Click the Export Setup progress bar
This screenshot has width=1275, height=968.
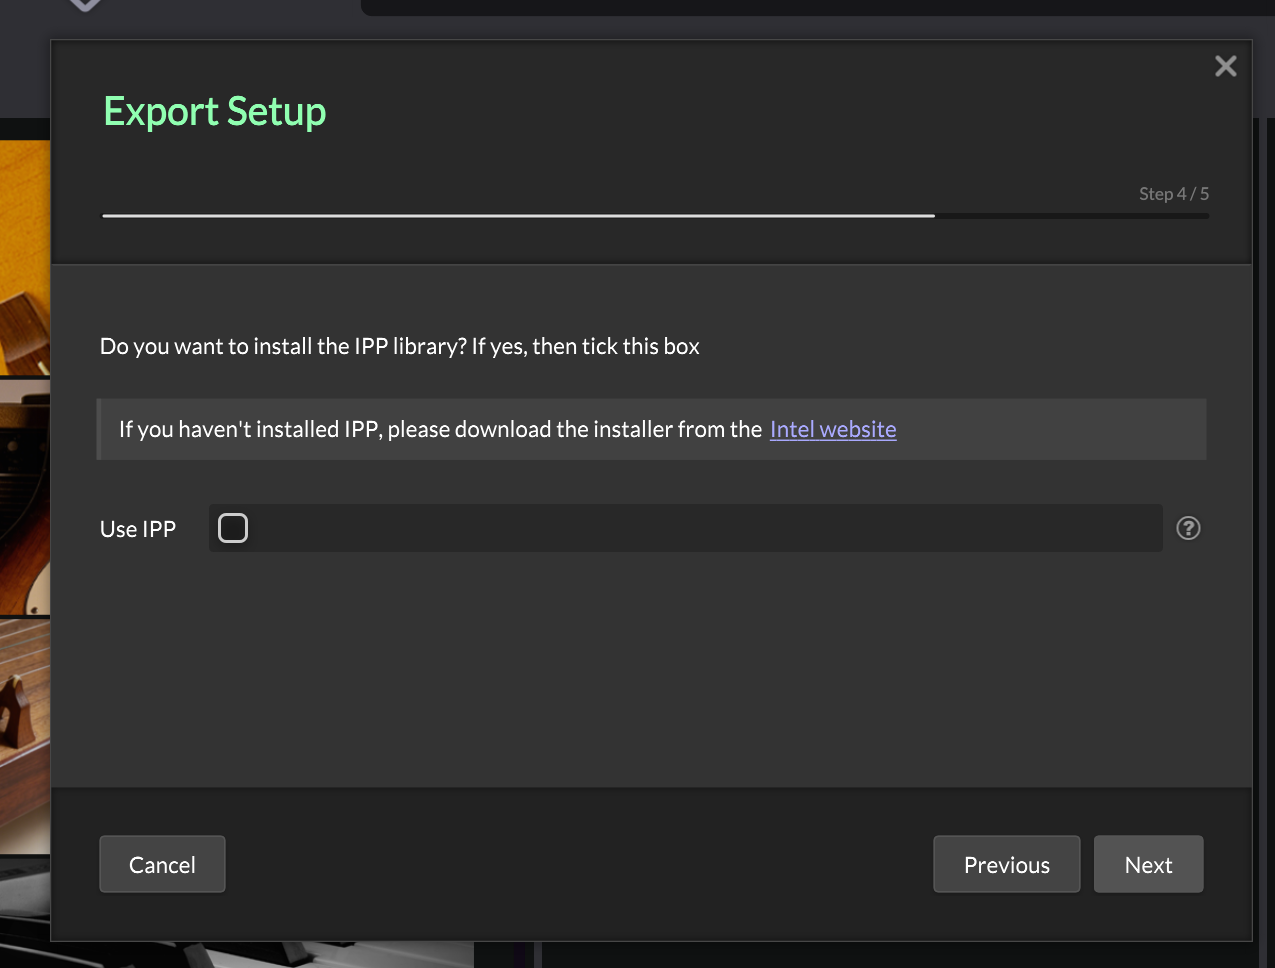pos(655,215)
